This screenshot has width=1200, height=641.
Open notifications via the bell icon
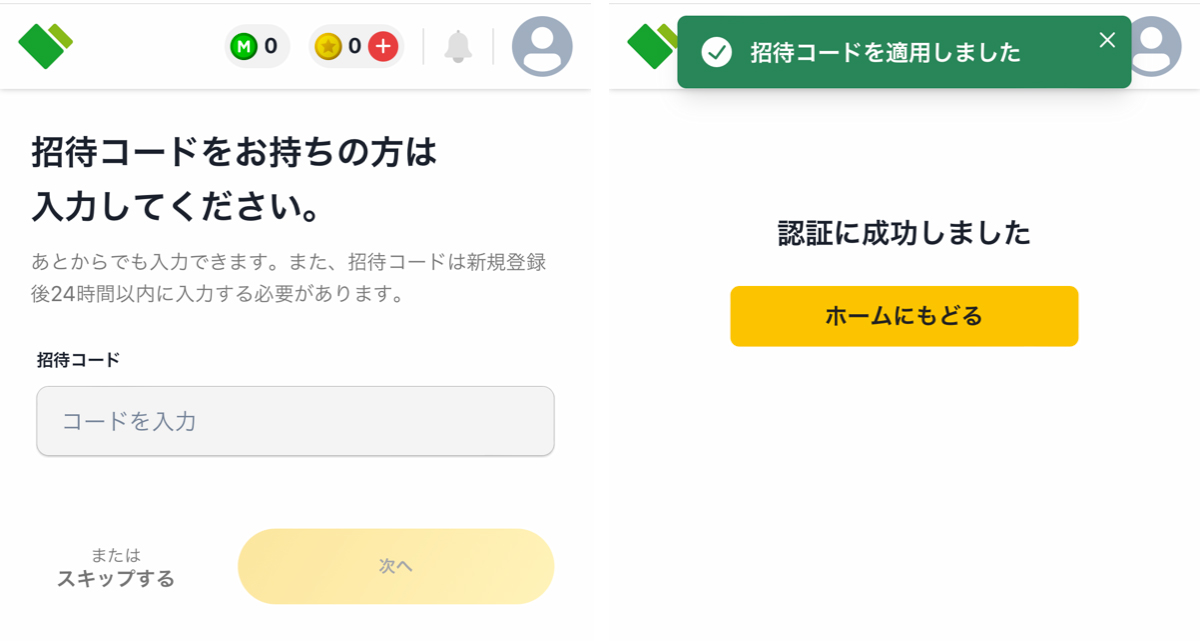click(x=458, y=46)
